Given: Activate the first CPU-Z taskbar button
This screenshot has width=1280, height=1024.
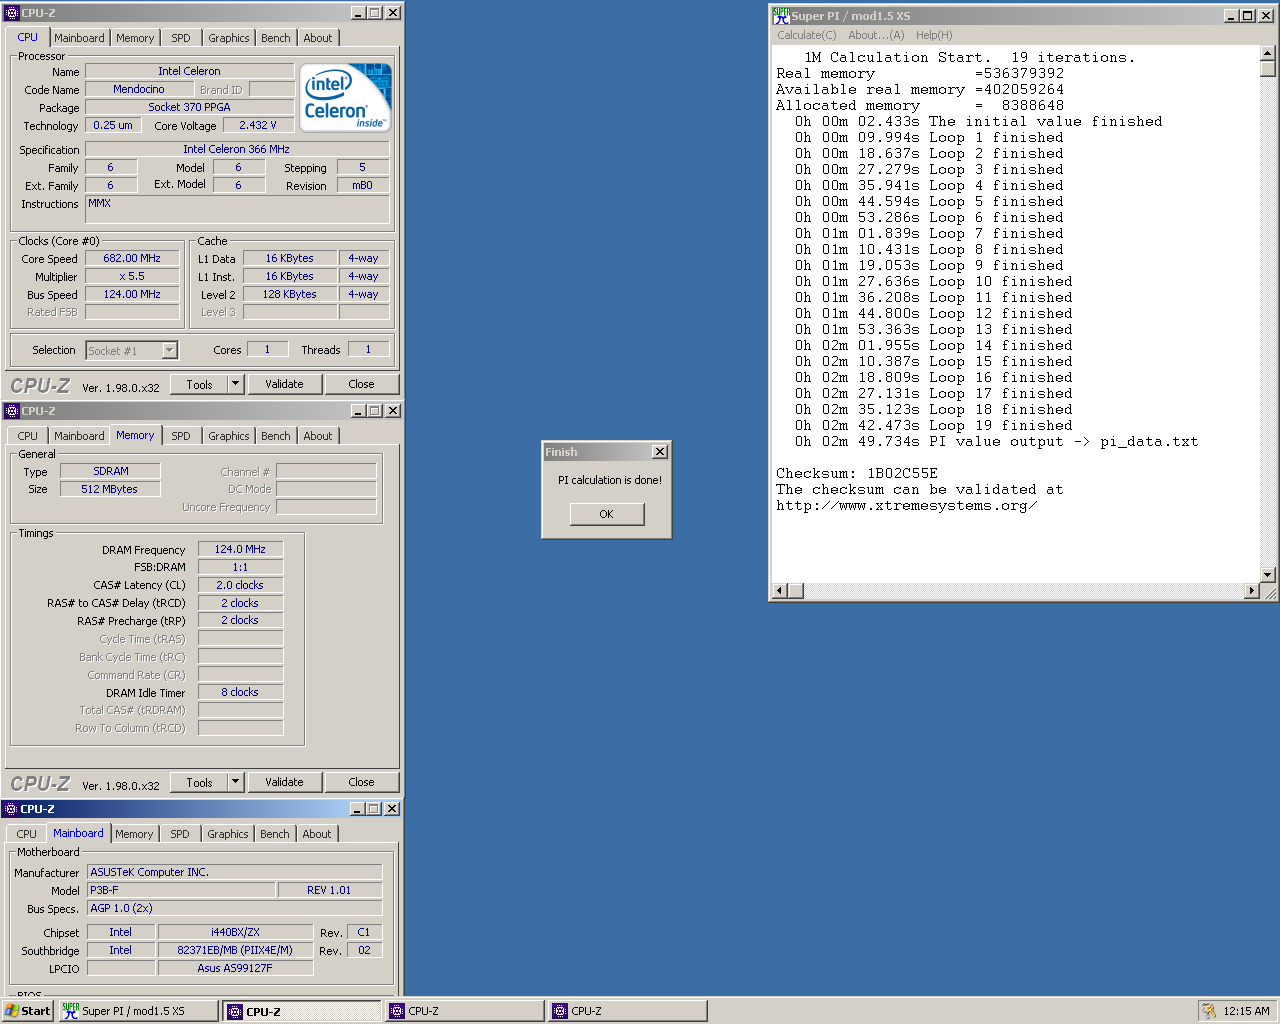Looking at the screenshot, I should 302,1011.
